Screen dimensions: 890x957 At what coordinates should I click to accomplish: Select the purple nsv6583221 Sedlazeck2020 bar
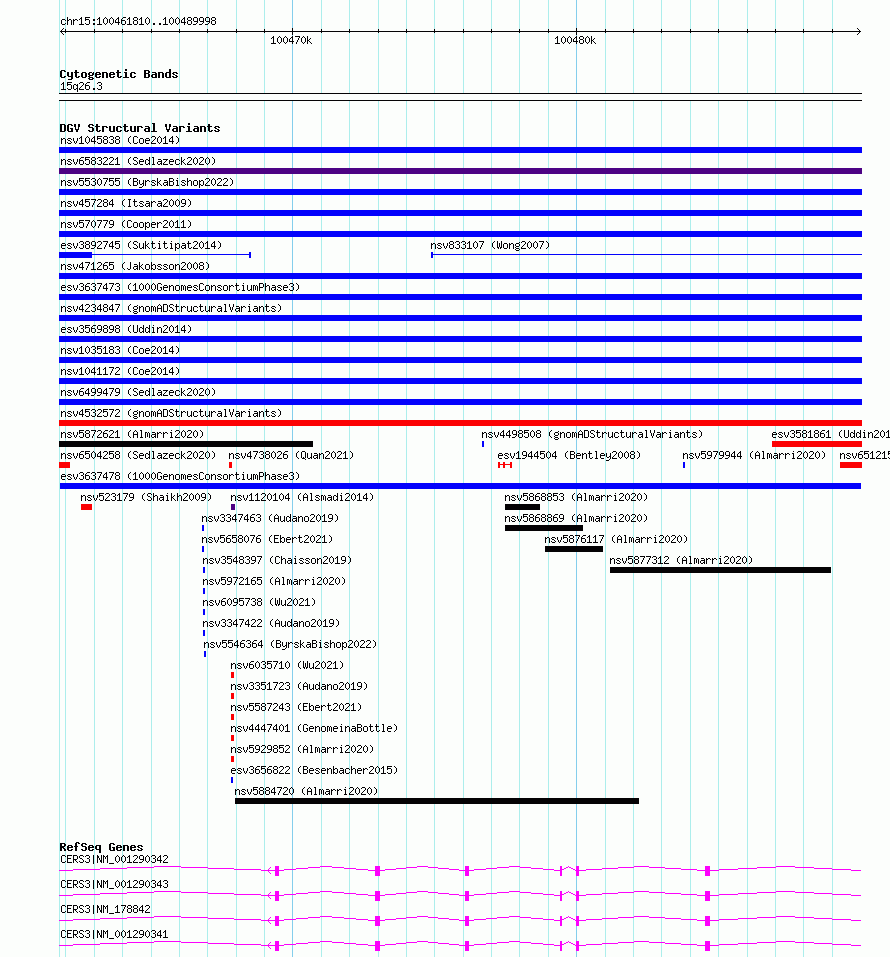click(460, 171)
